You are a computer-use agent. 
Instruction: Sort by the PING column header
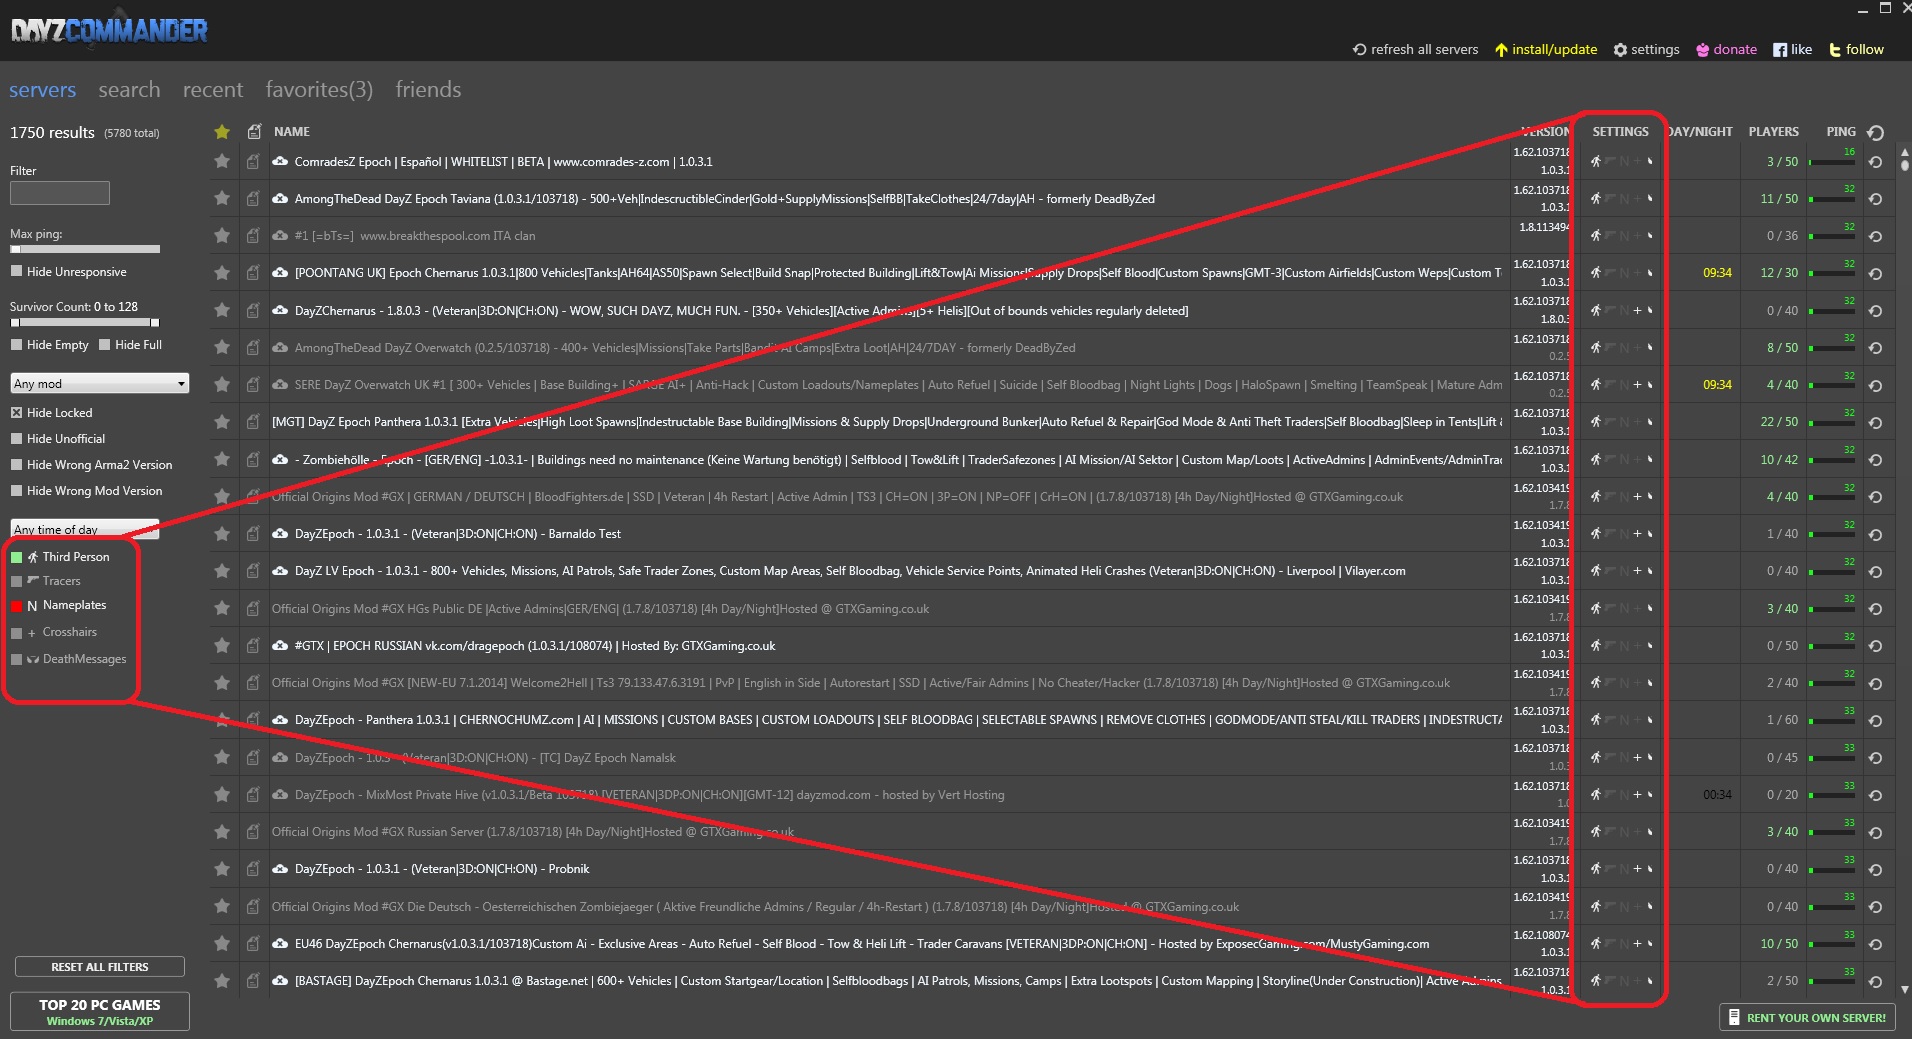click(x=1841, y=132)
